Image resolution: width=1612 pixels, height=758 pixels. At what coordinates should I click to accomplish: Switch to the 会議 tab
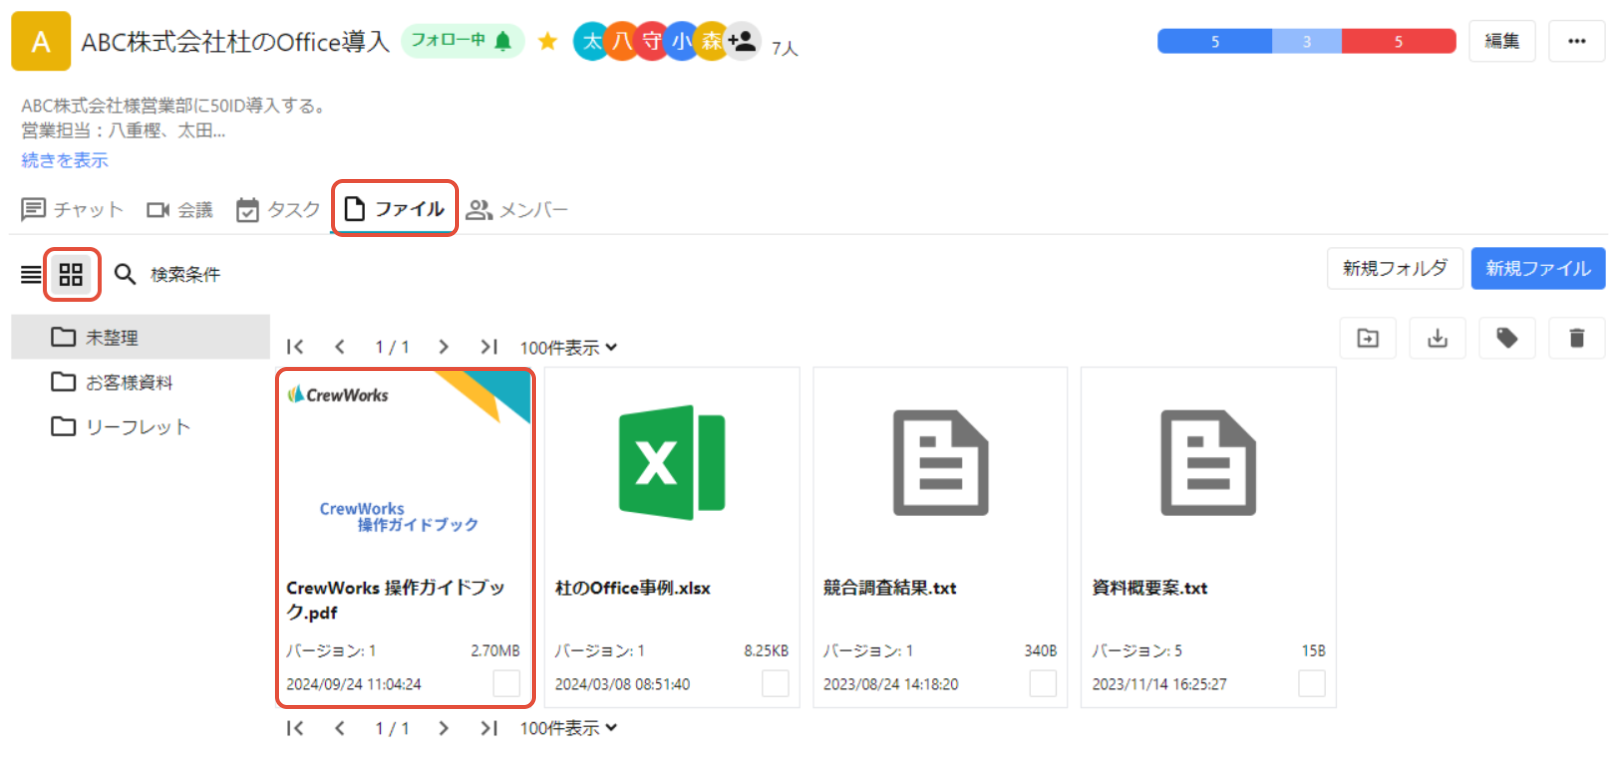point(180,209)
